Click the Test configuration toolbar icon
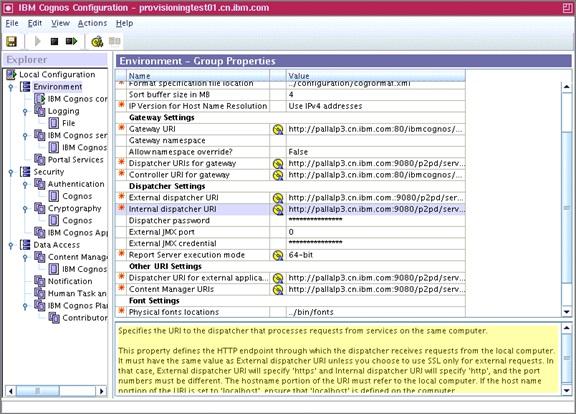Viewport: 576px width, 414px height. [x=97, y=42]
